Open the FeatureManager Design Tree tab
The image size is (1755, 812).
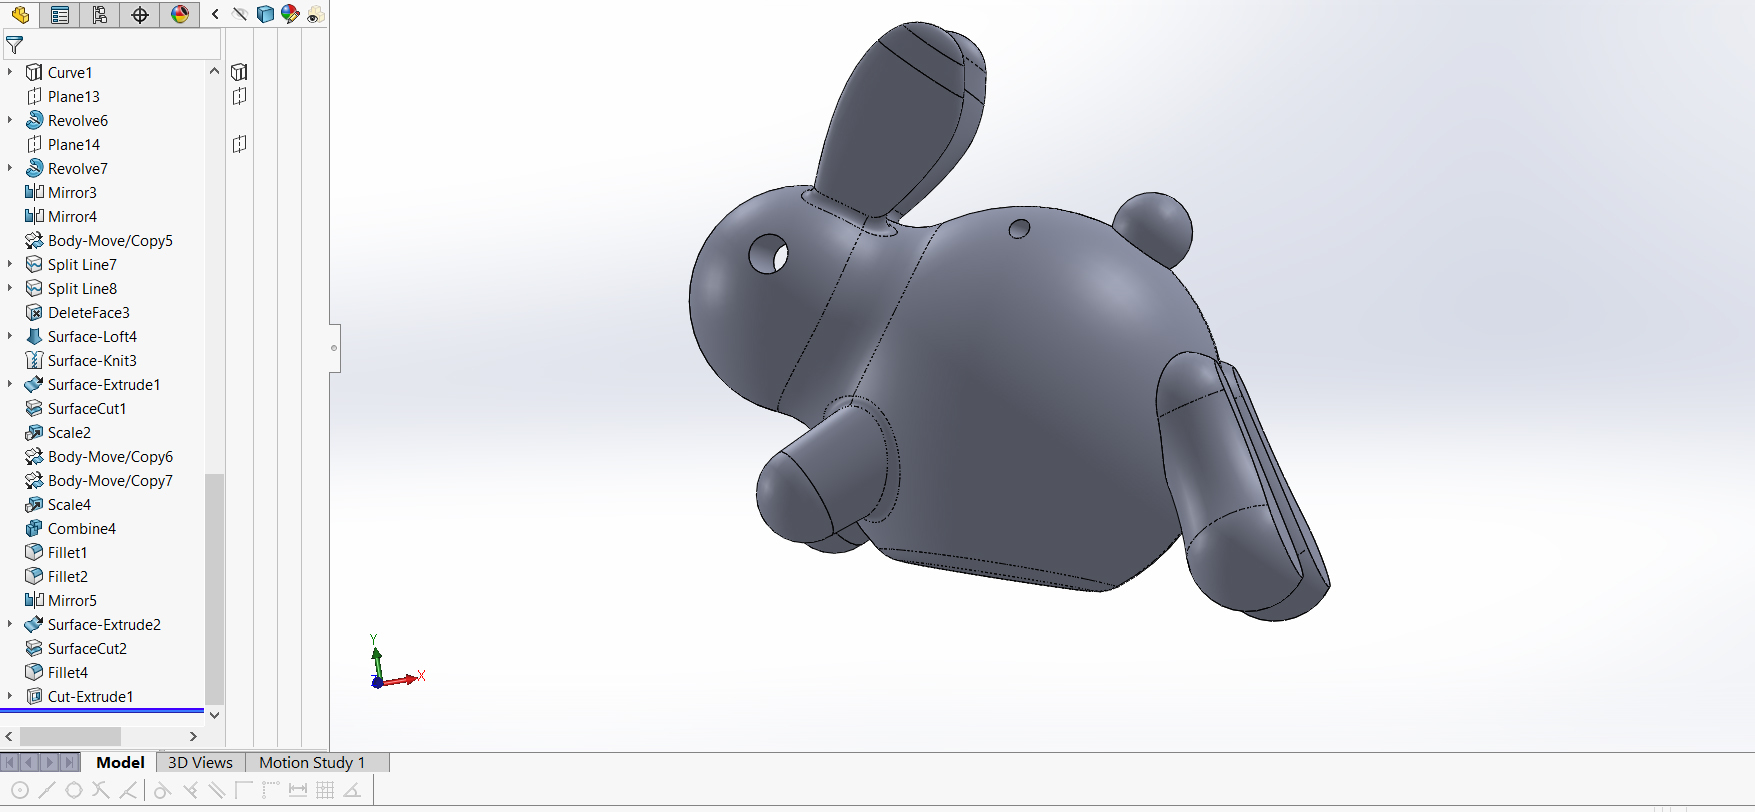(20, 14)
